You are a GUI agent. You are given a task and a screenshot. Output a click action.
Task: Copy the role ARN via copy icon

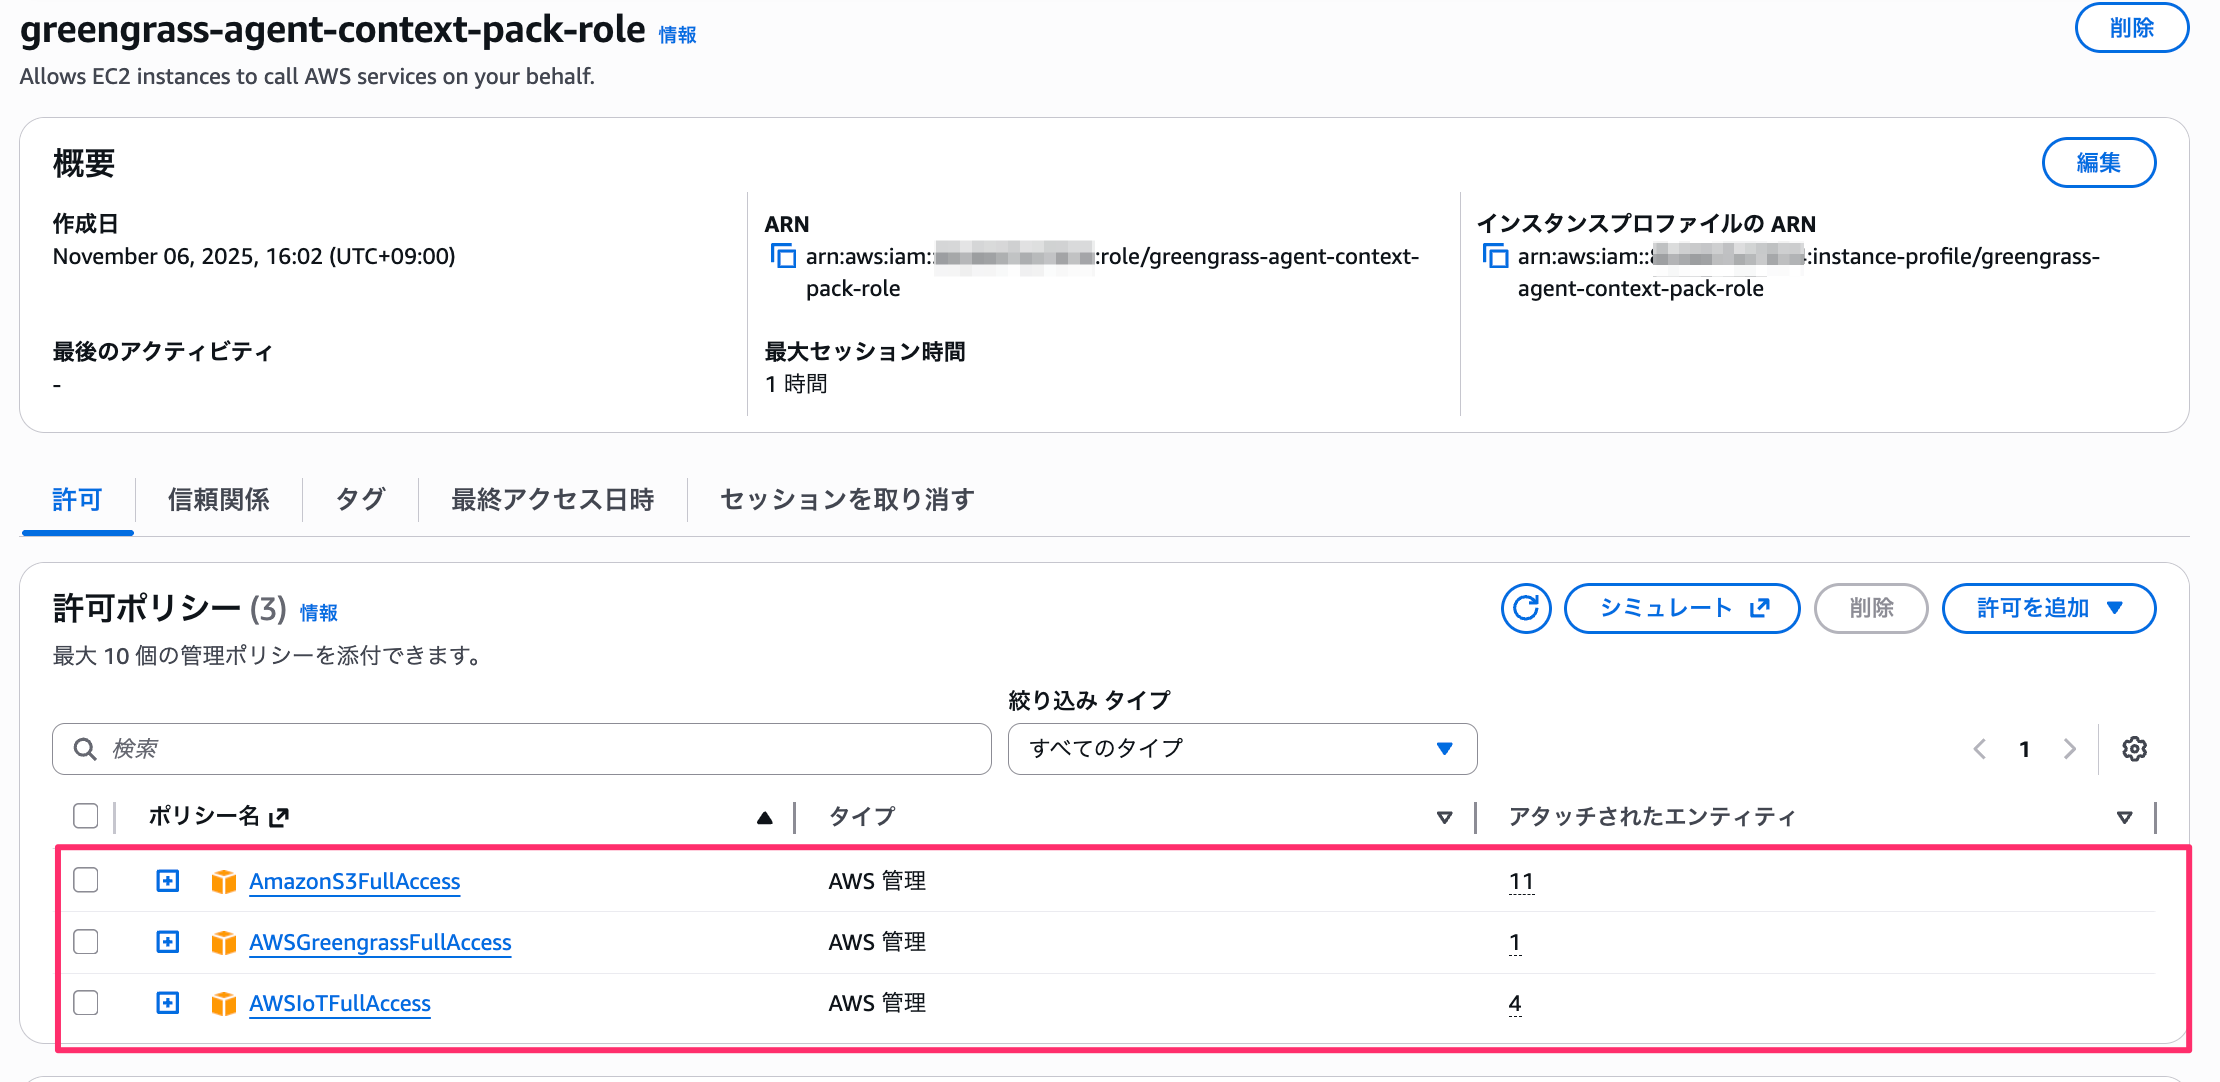782,256
